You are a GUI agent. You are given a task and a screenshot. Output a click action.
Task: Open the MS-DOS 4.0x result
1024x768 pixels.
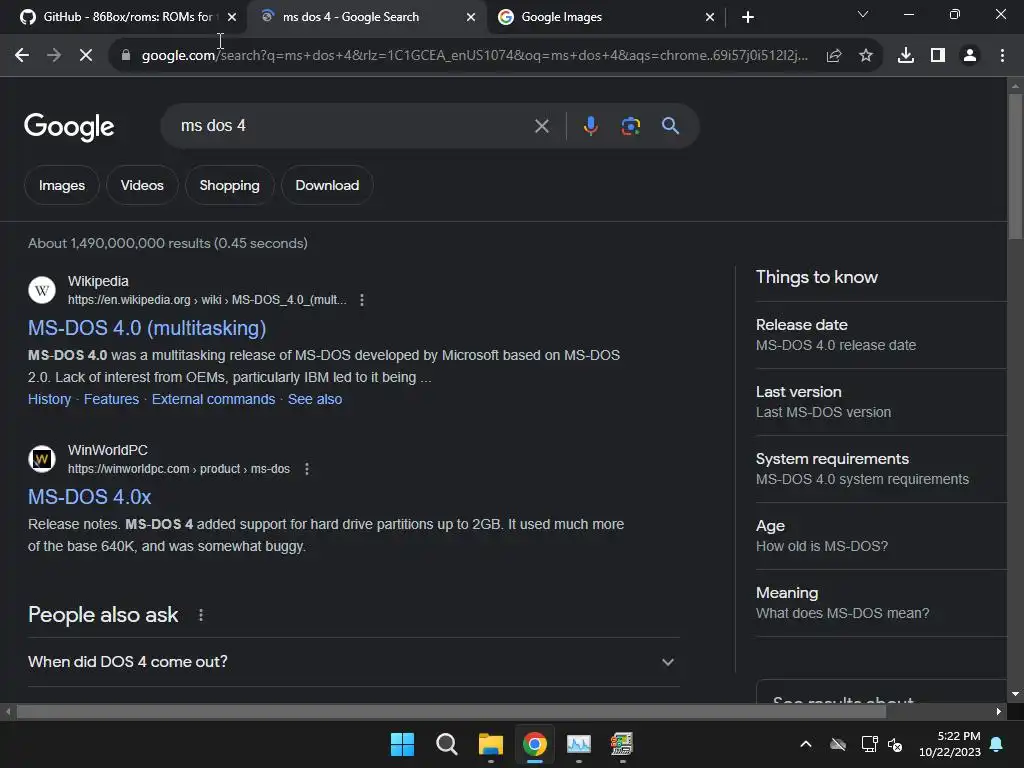click(x=89, y=497)
